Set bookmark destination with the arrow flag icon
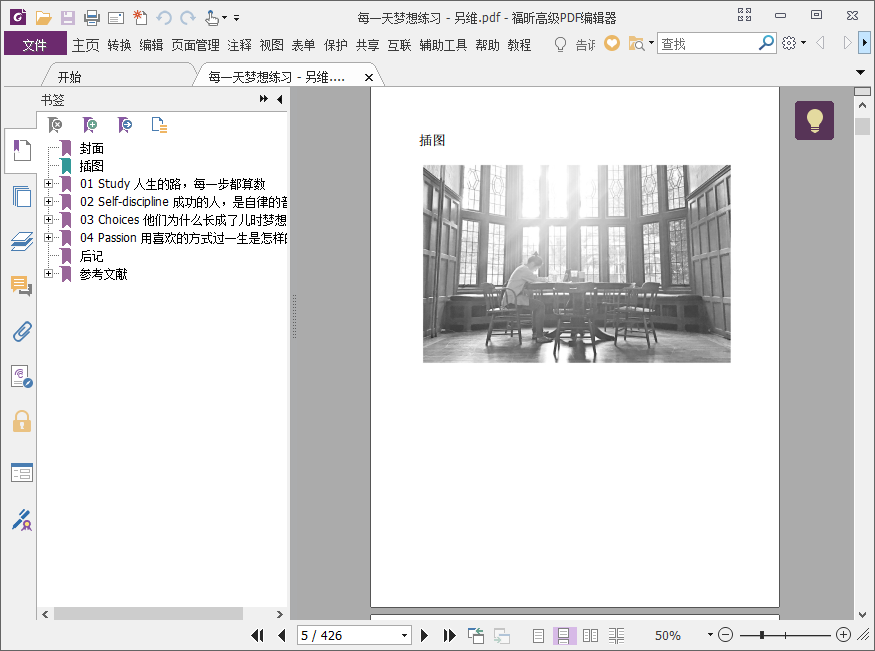Image resolution: width=875 pixels, height=651 pixels. (124, 125)
